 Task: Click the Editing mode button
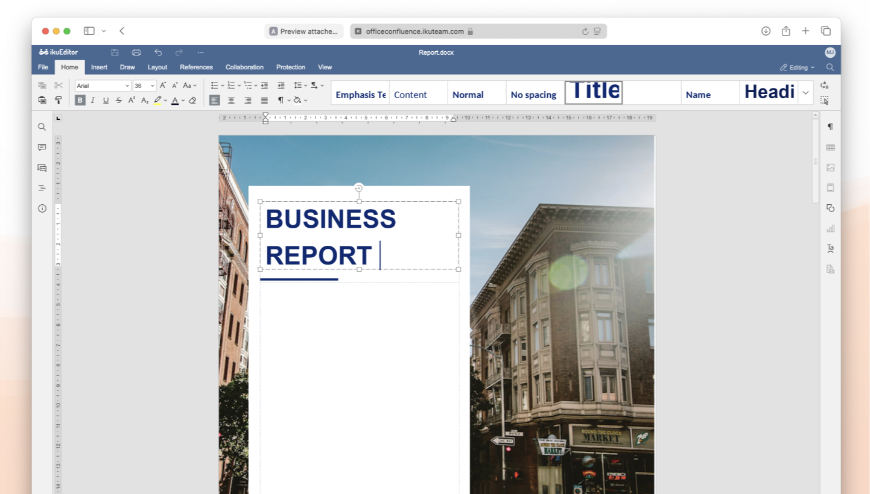(x=797, y=67)
